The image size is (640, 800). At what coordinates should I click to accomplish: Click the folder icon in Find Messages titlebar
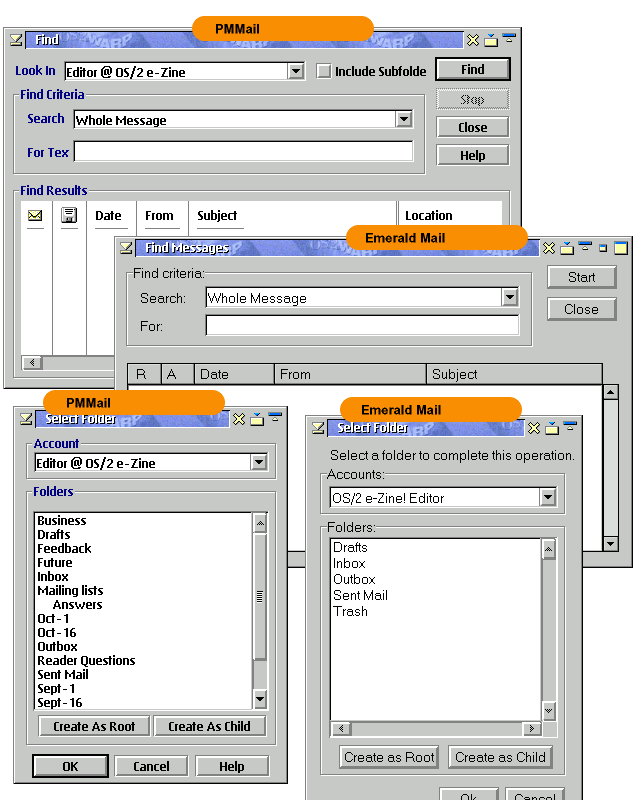[x=567, y=248]
